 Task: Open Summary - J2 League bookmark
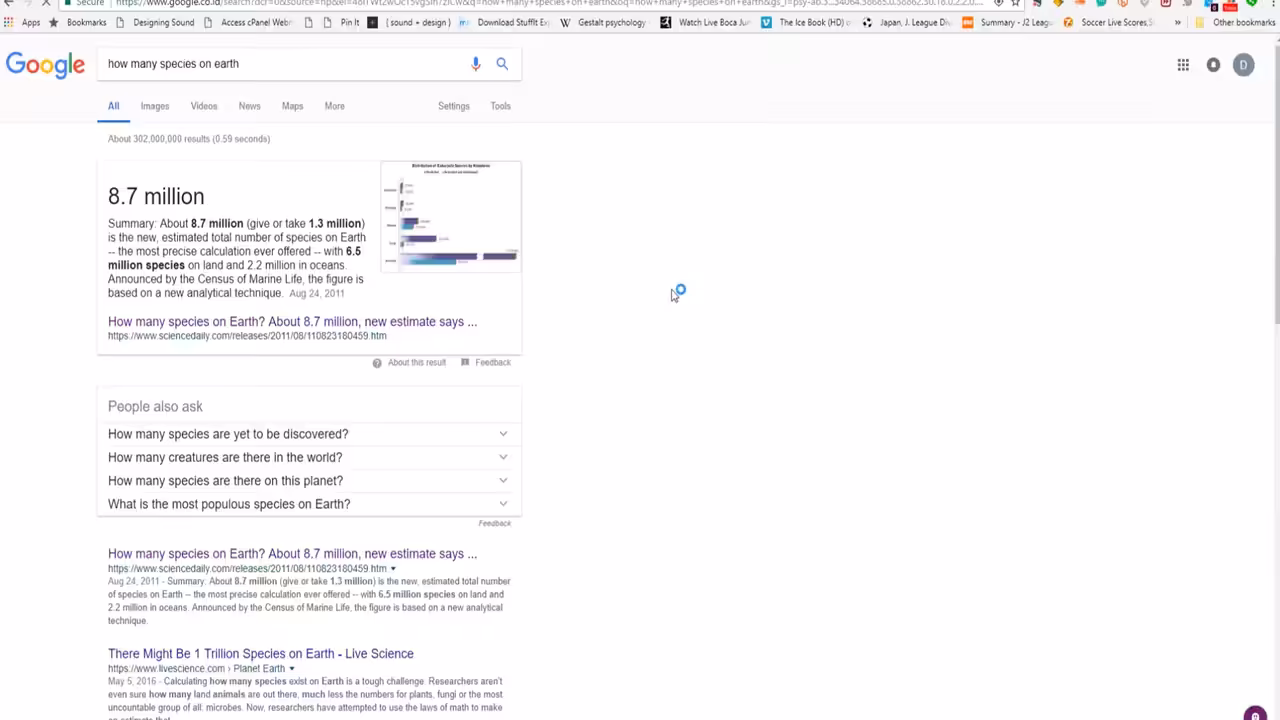pos(1007,22)
